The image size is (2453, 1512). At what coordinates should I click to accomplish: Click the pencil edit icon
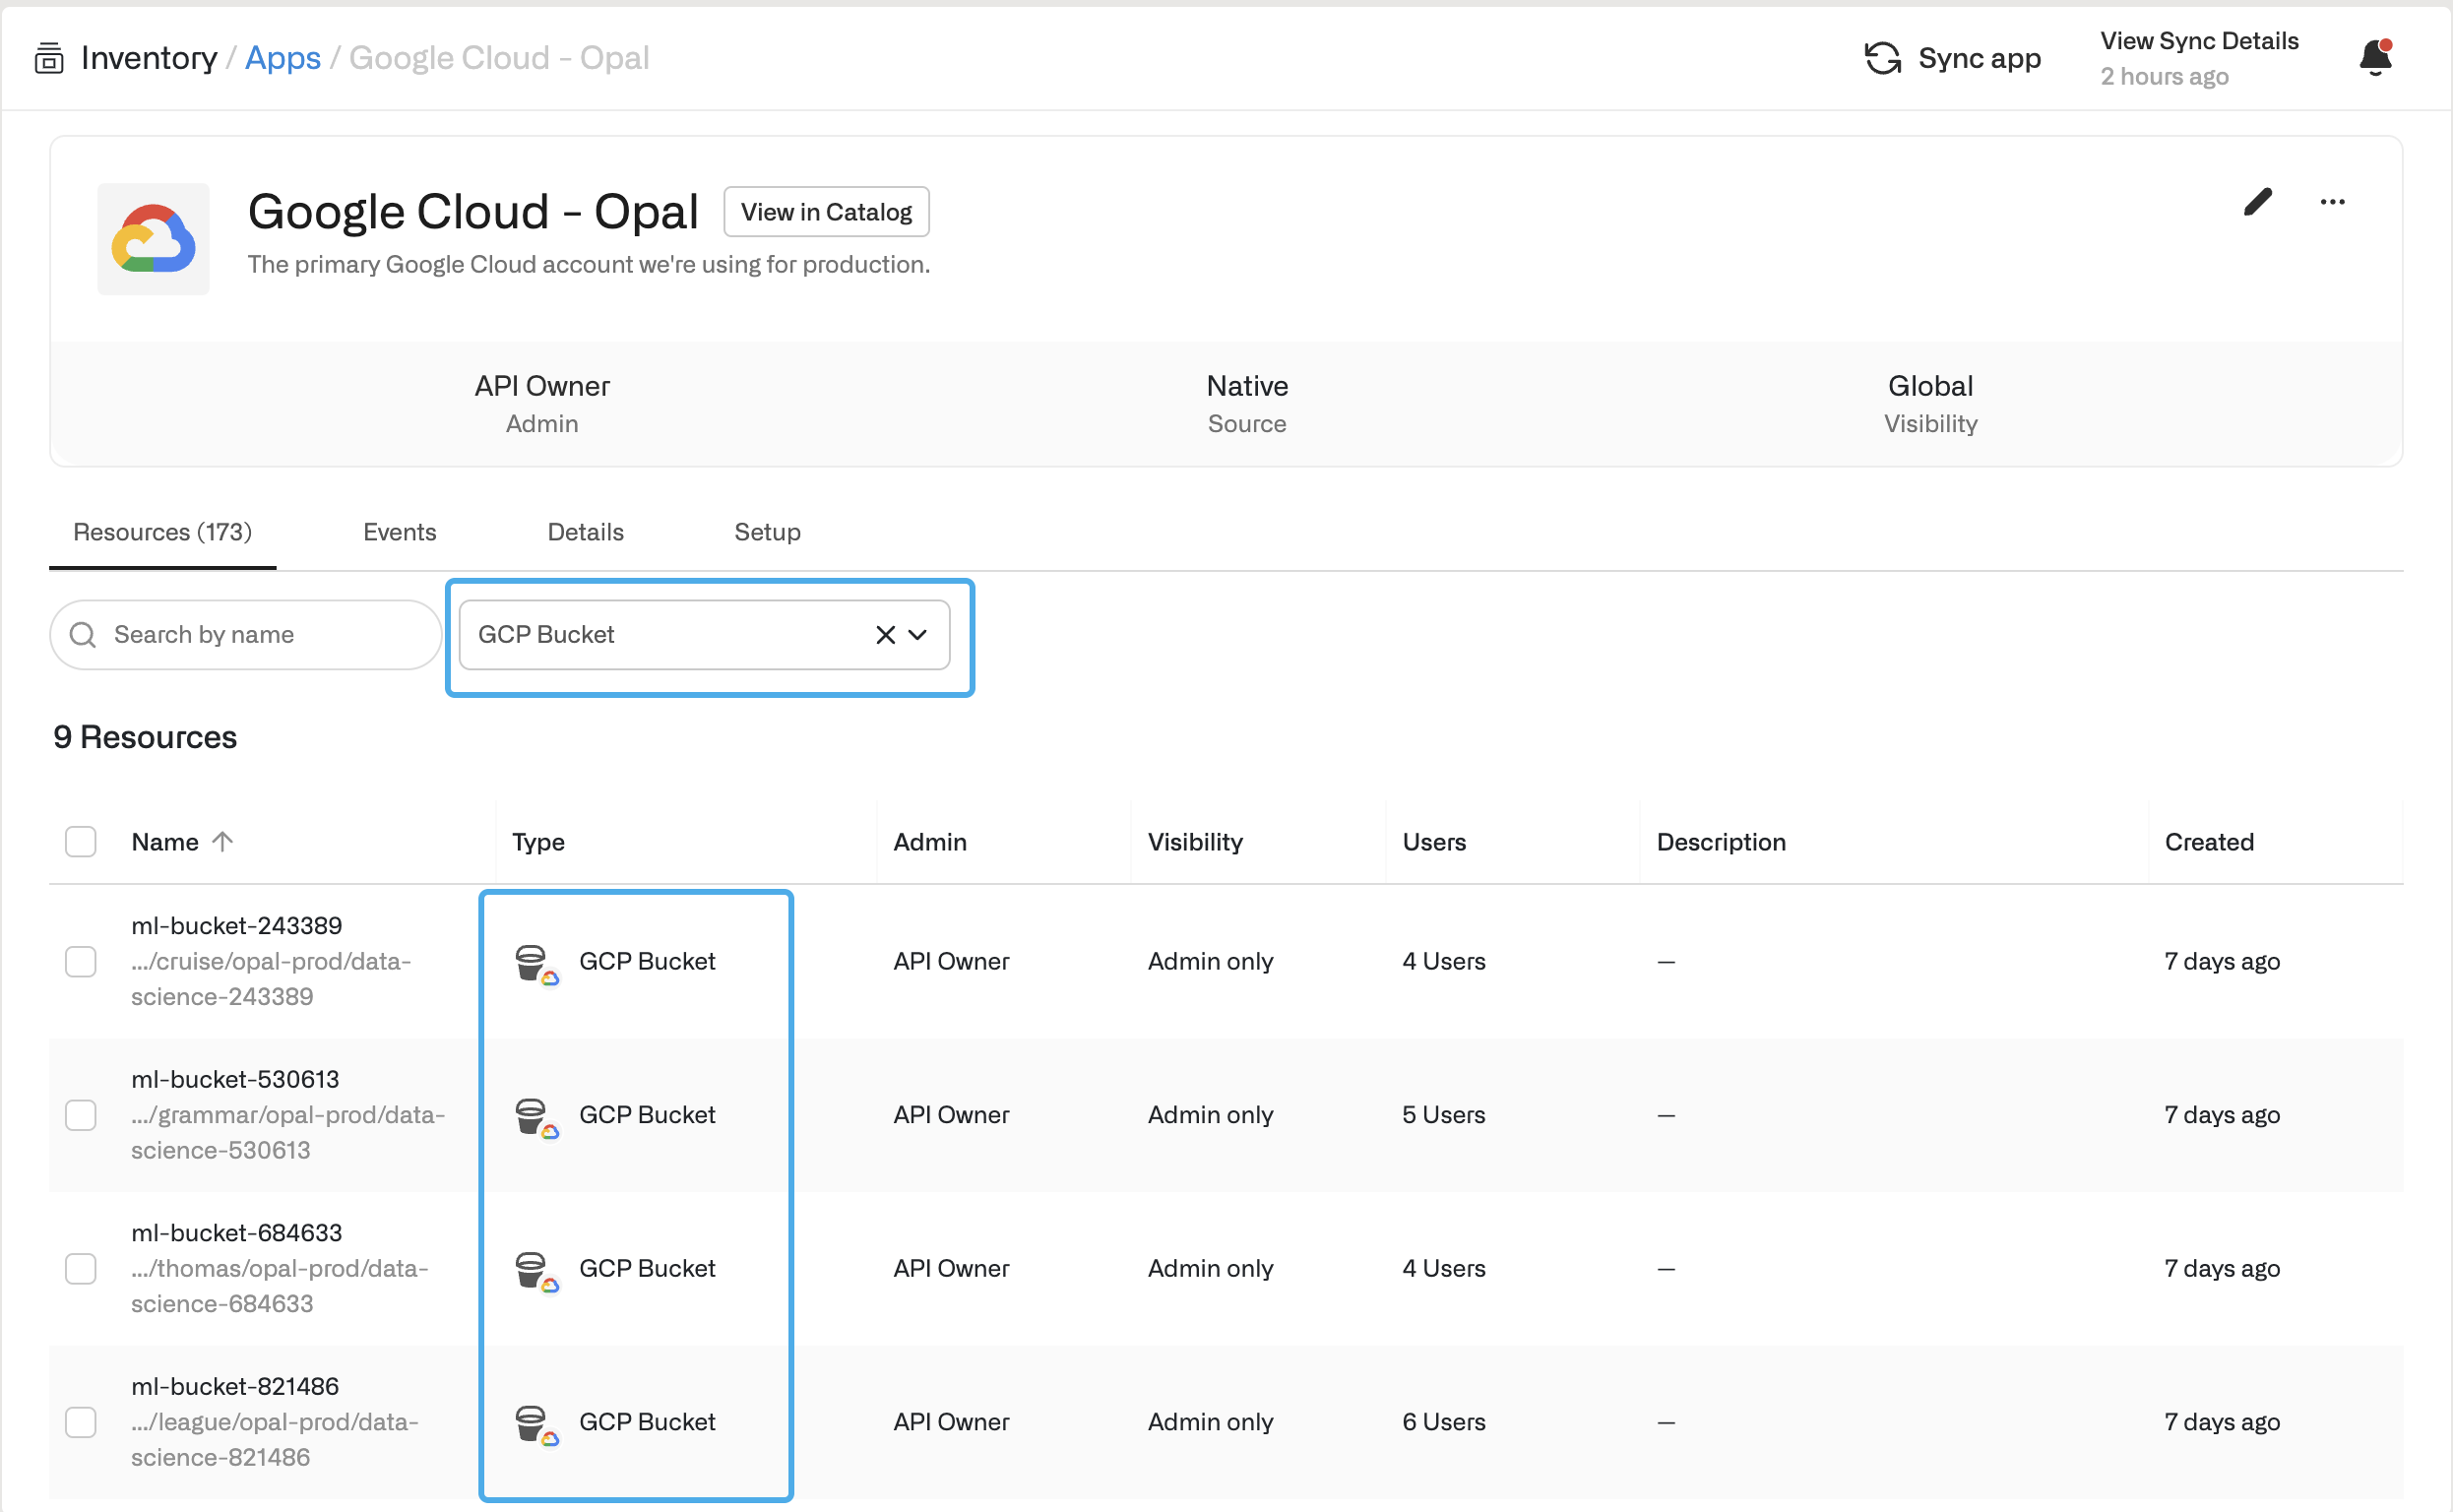(2257, 202)
